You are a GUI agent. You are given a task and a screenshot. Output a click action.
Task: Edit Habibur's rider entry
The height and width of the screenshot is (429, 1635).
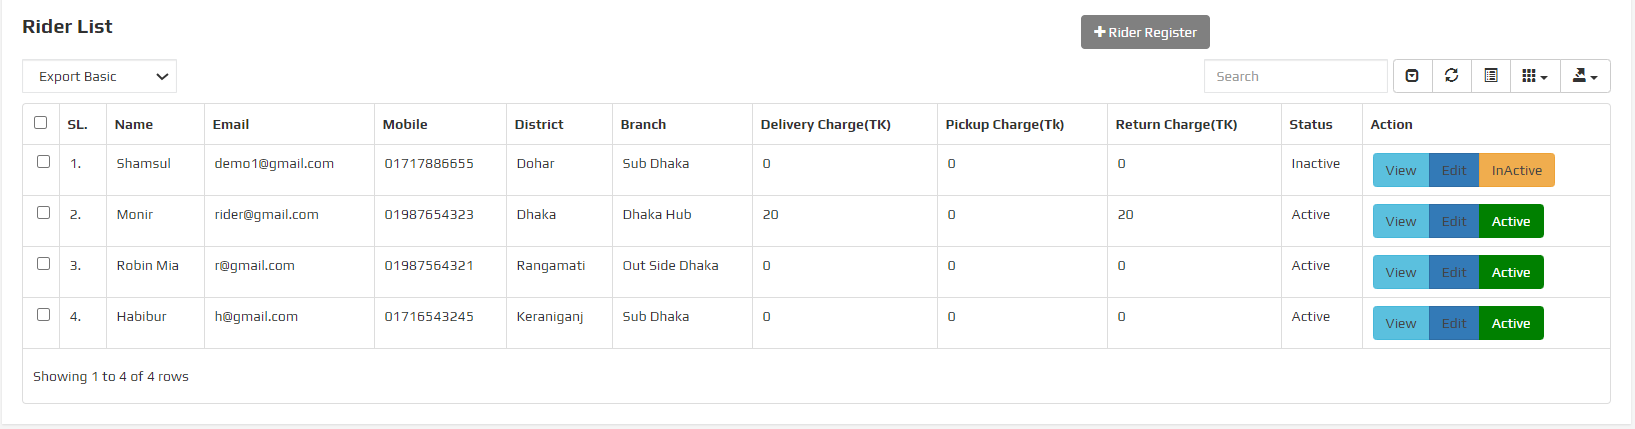[x=1454, y=323]
